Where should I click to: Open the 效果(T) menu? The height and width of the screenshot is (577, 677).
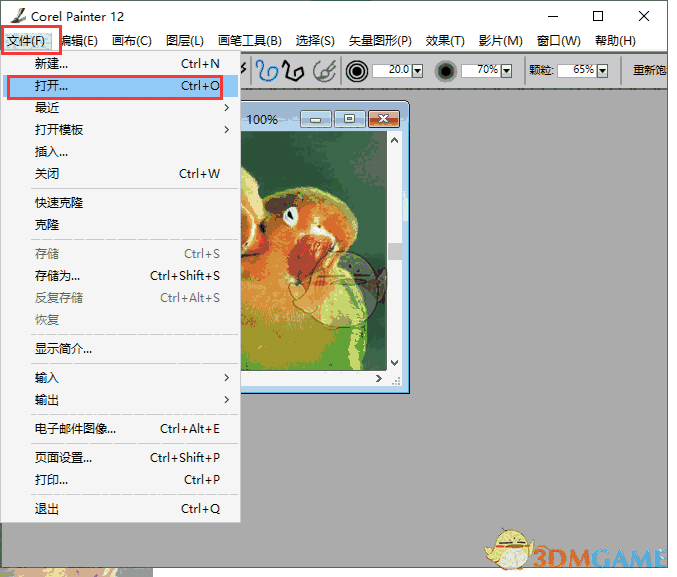pos(445,41)
